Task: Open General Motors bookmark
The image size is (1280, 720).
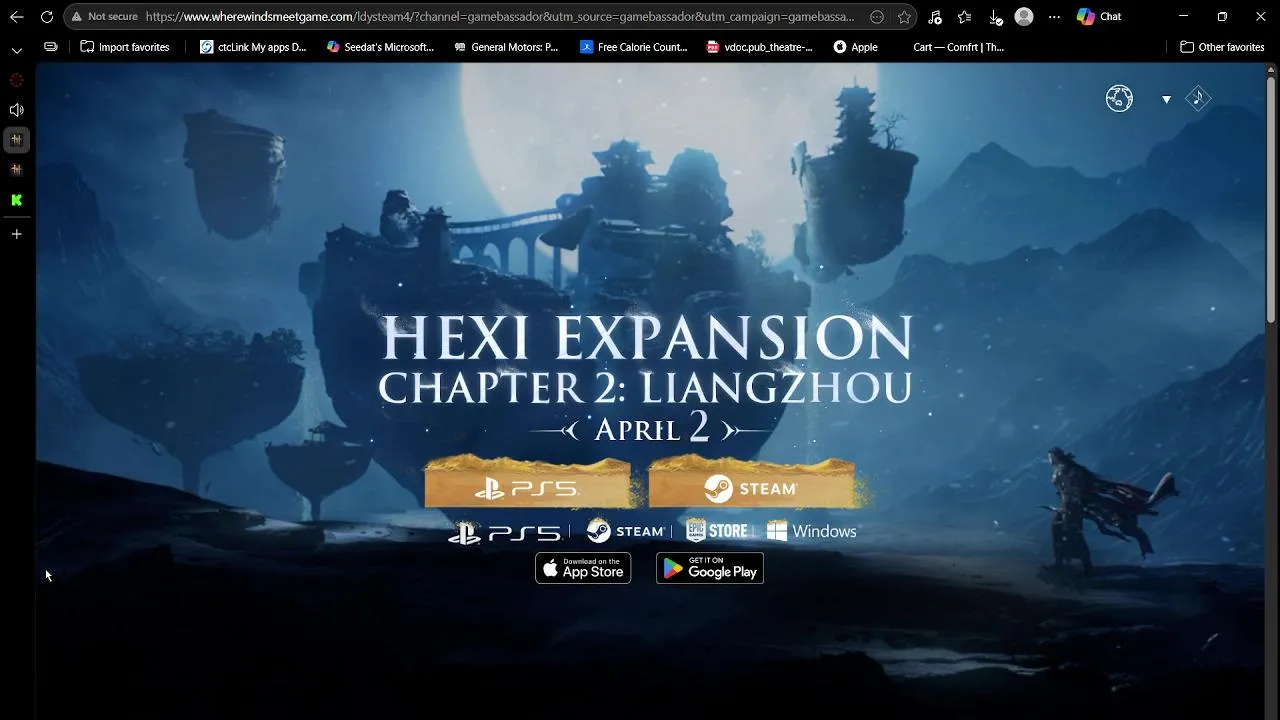Action: pyautogui.click(x=506, y=47)
